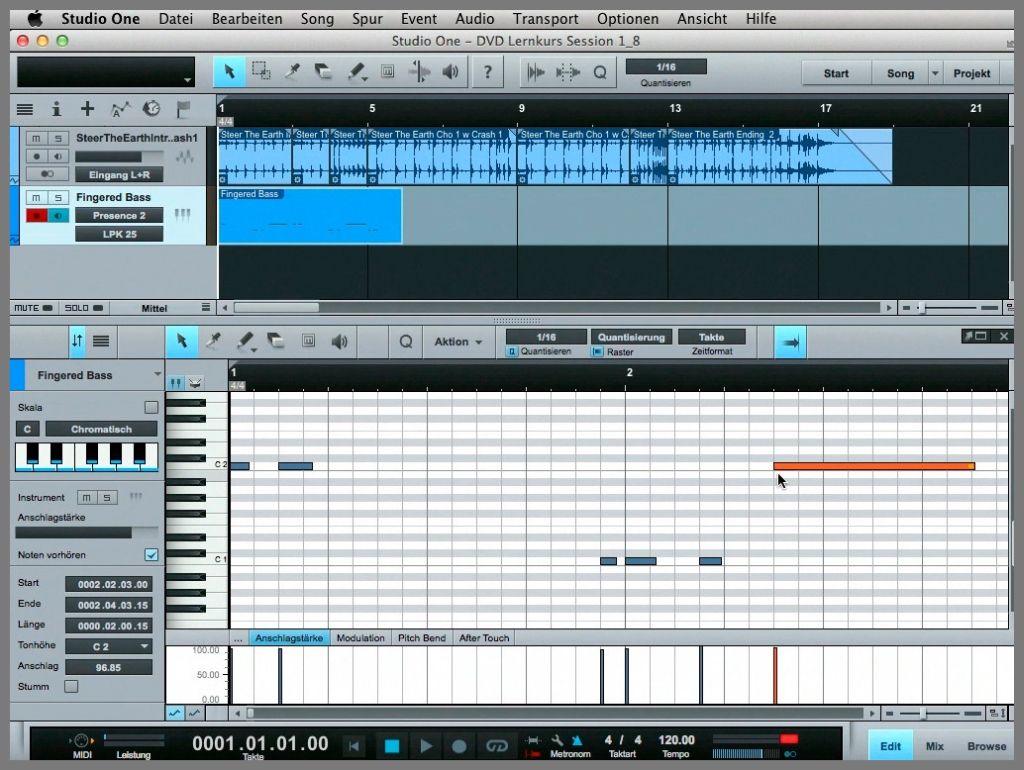Screen dimensions: 1024x770
Task: Switch to the Pitch Bend tab
Action: coord(422,638)
